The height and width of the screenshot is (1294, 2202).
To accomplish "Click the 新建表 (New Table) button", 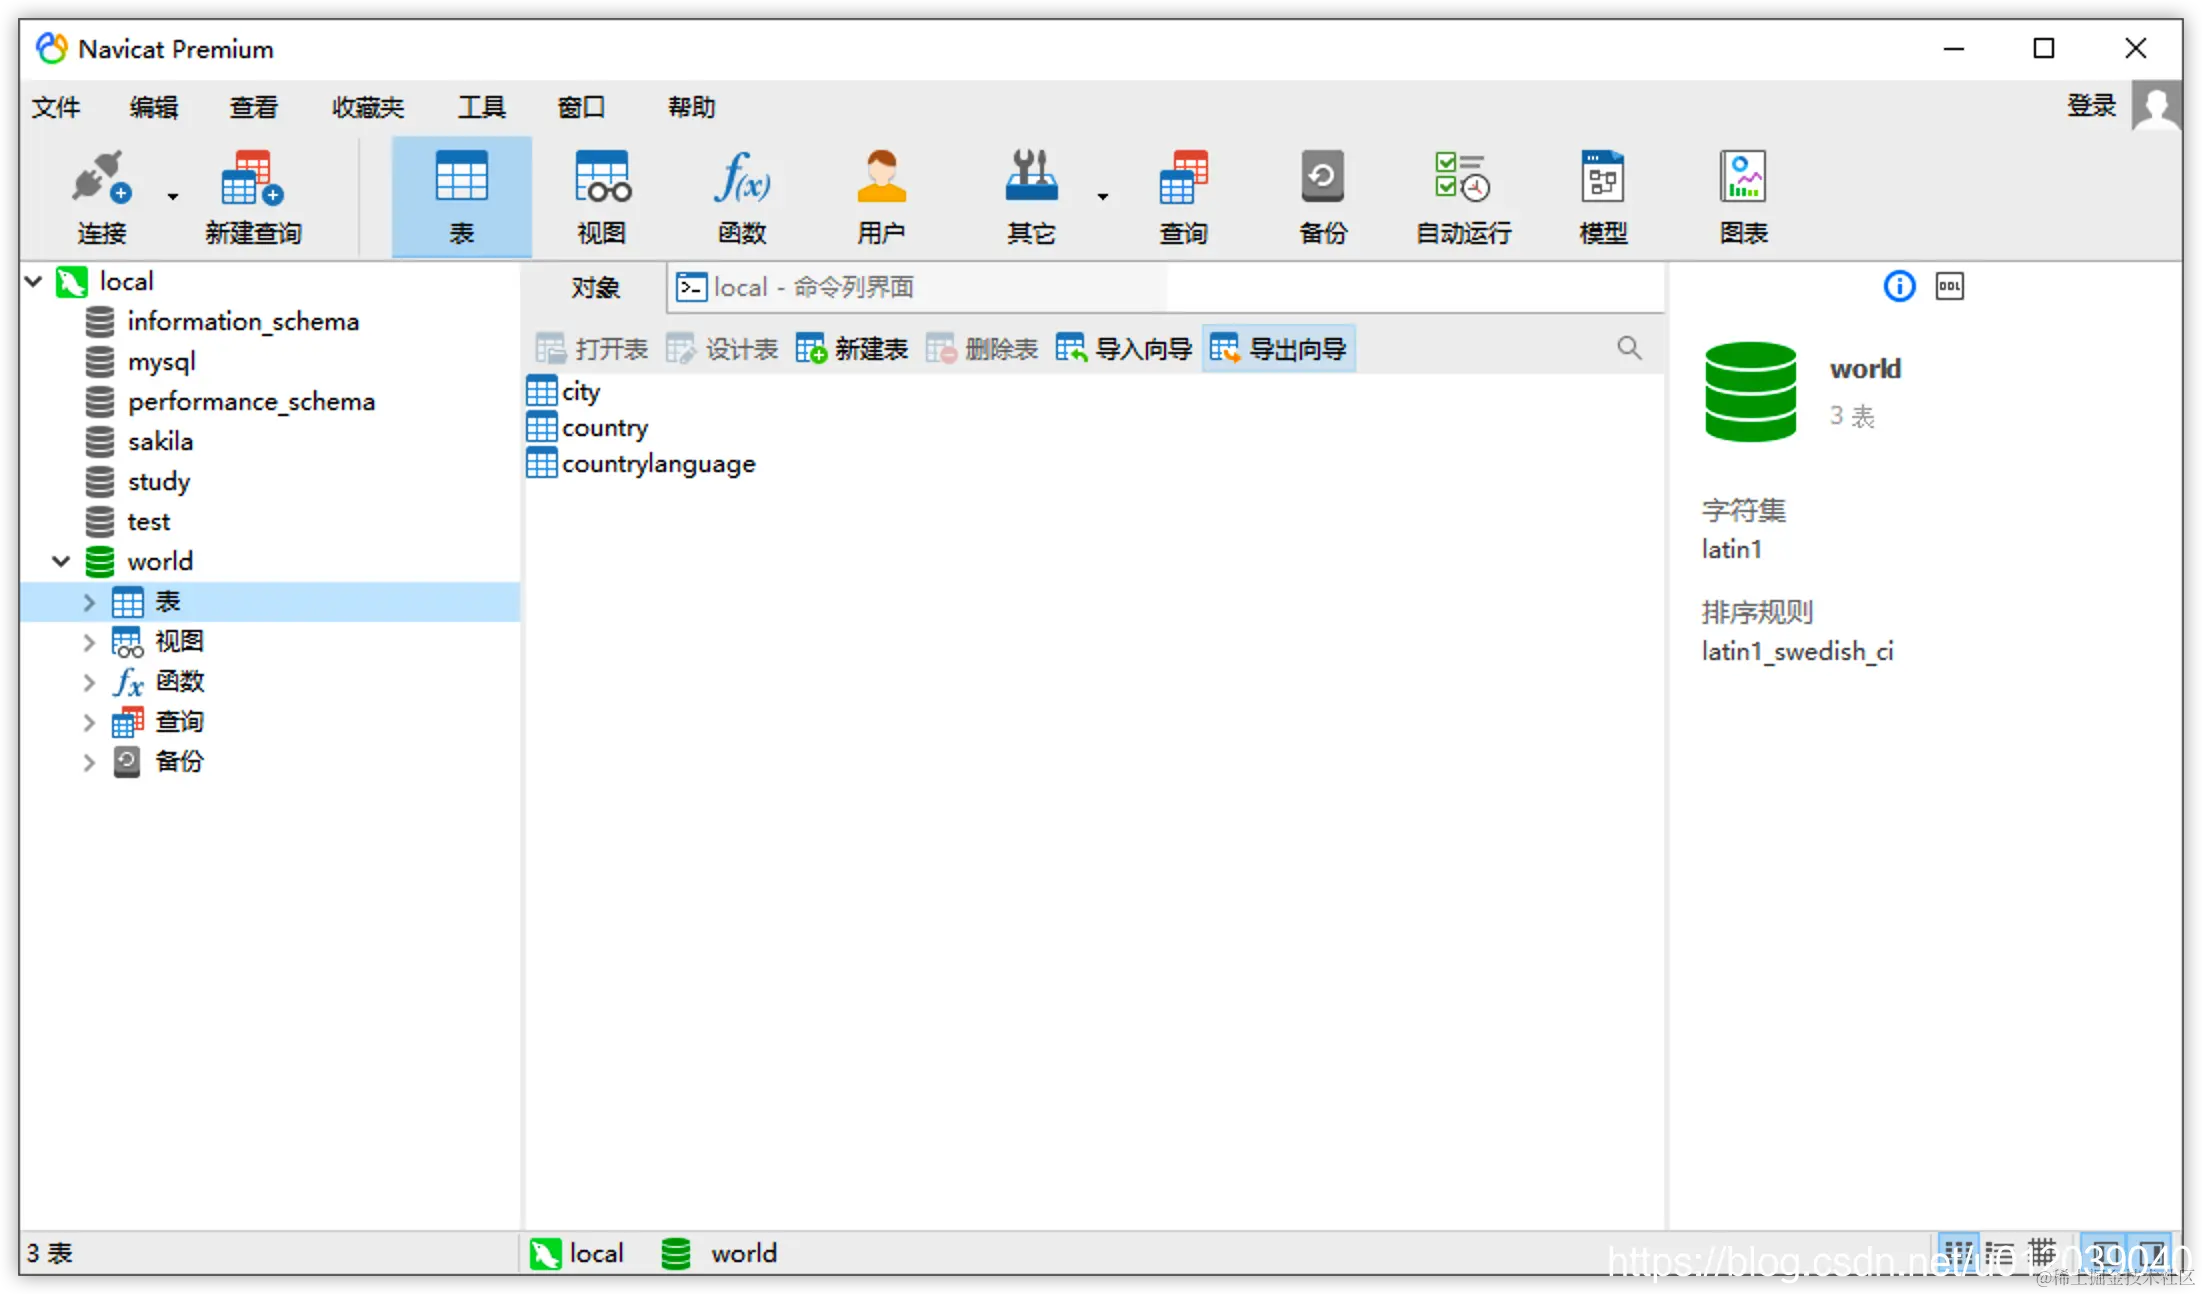I will (x=852, y=349).
